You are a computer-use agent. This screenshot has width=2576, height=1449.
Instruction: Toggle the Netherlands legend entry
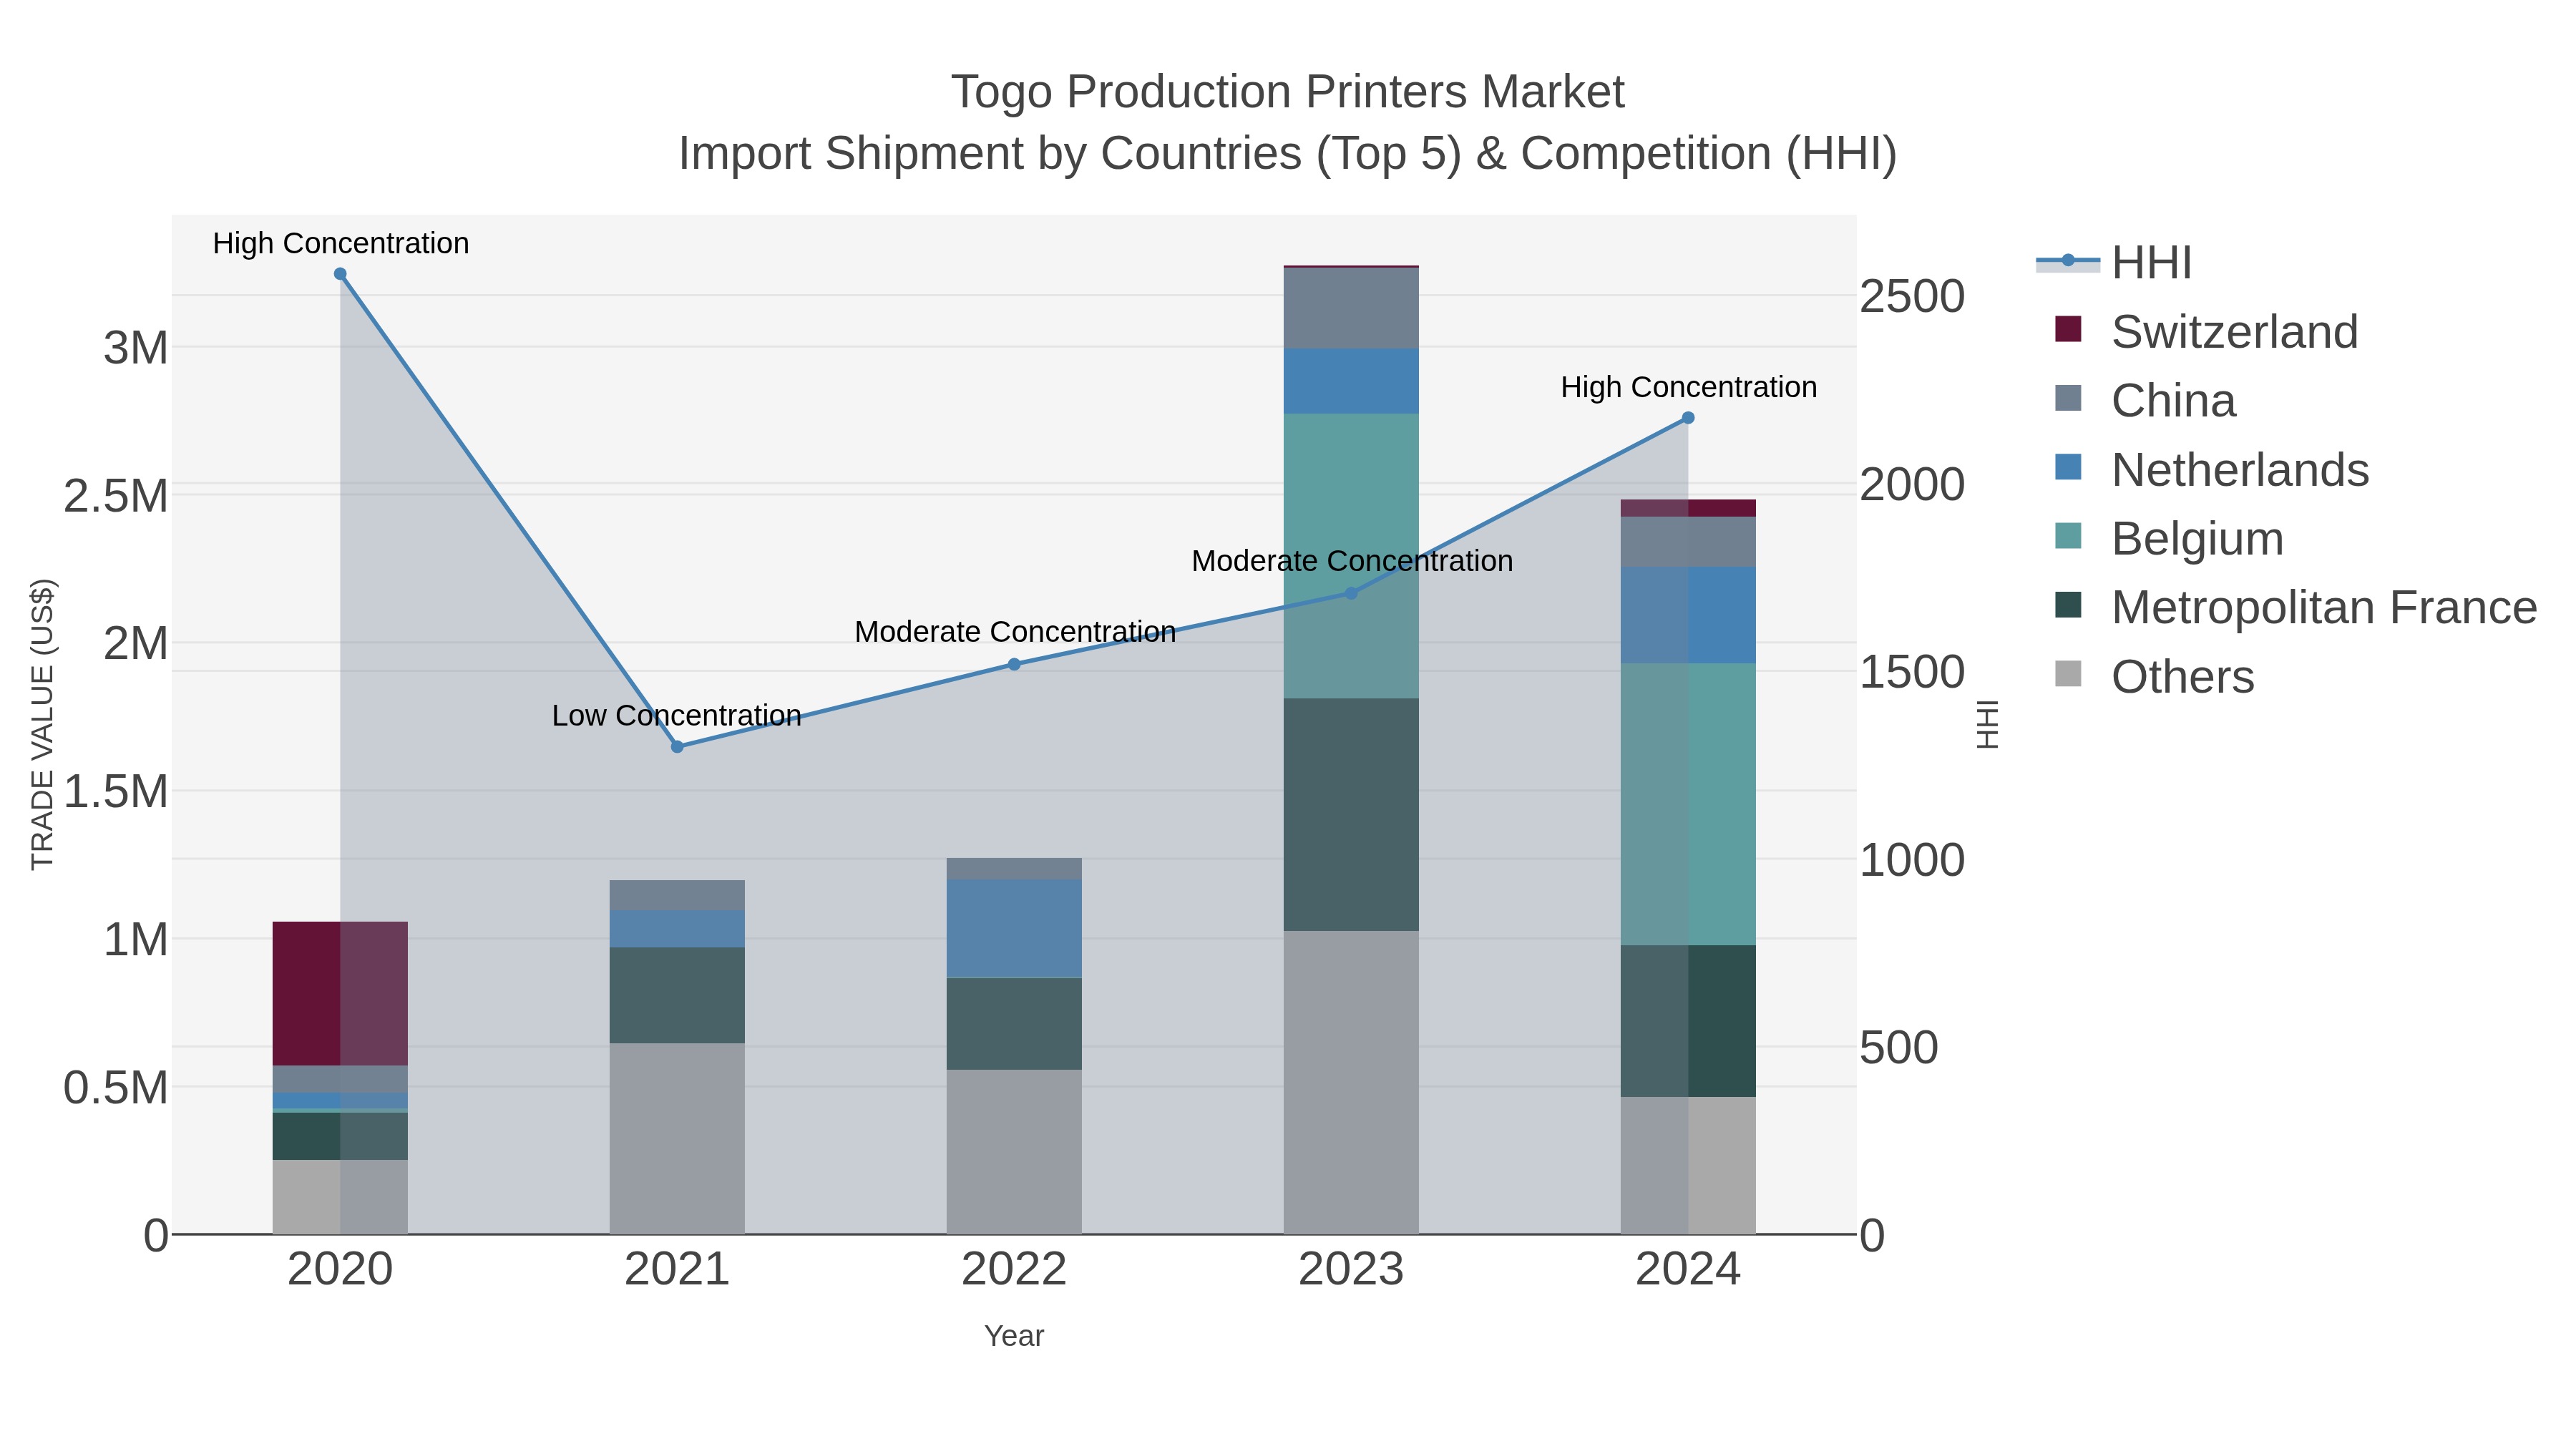[2212, 470]
